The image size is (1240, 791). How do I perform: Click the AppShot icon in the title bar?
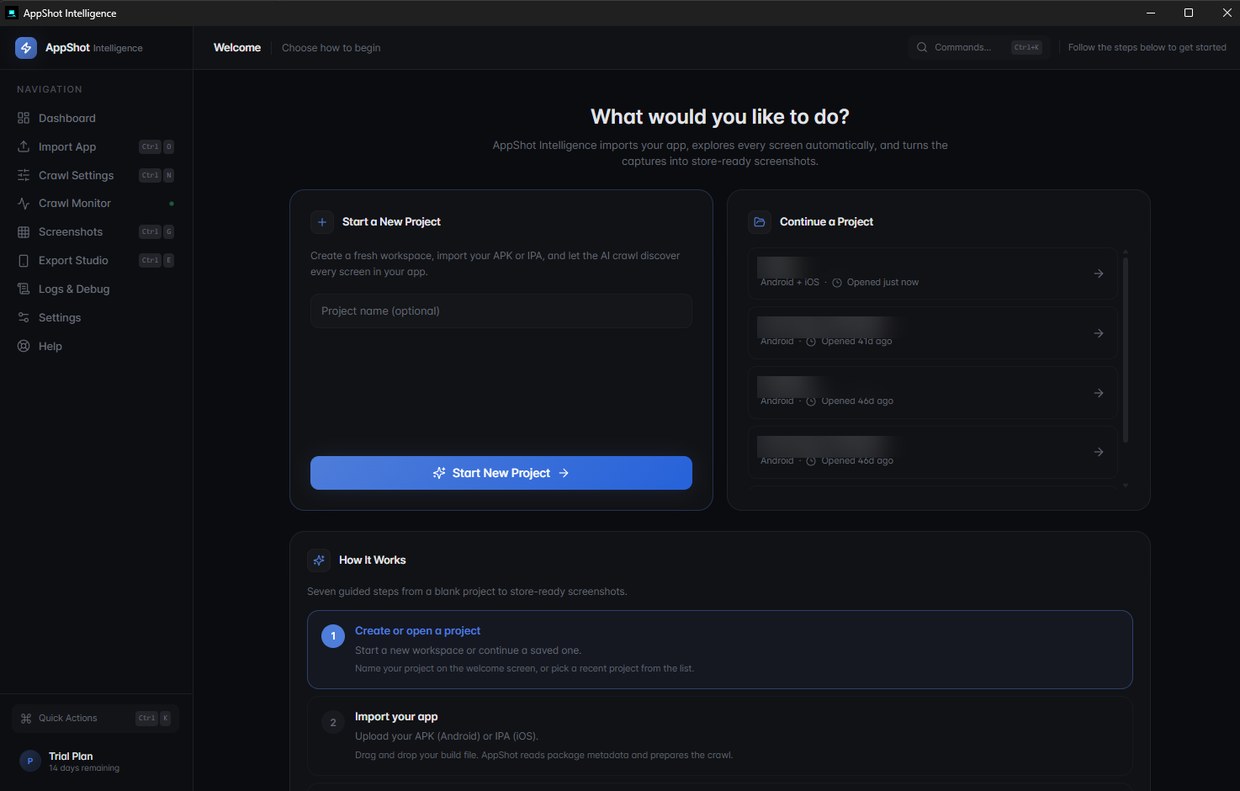pyautogui.click(x=12, y=13)
